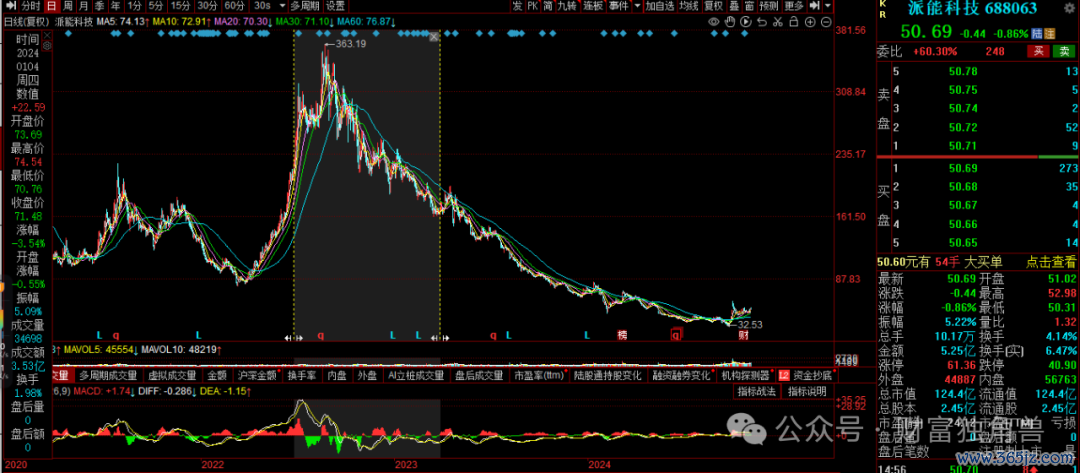Screen dimensions: 1080x473
Task: Toggle the 均线 moving average lines
Action: point(689,6)
